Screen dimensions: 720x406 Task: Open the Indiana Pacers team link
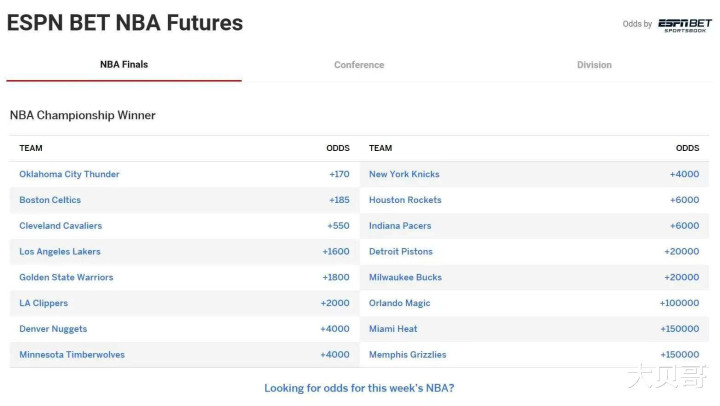click(400, 226)
